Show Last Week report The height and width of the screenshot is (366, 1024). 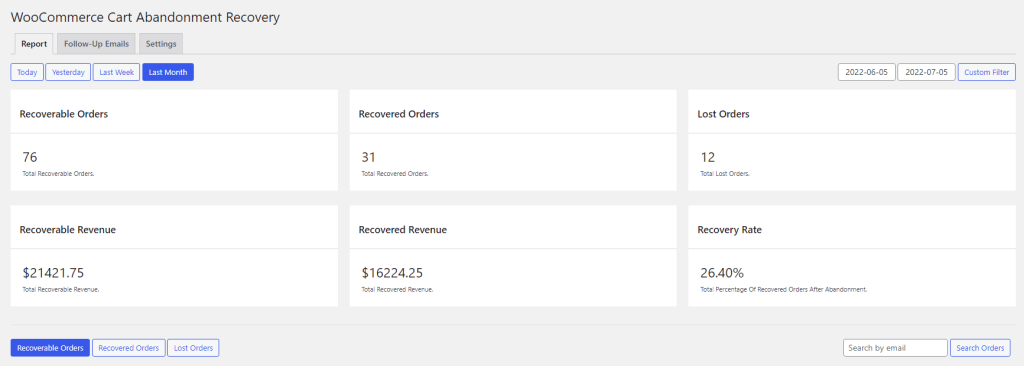click(116, 73)
